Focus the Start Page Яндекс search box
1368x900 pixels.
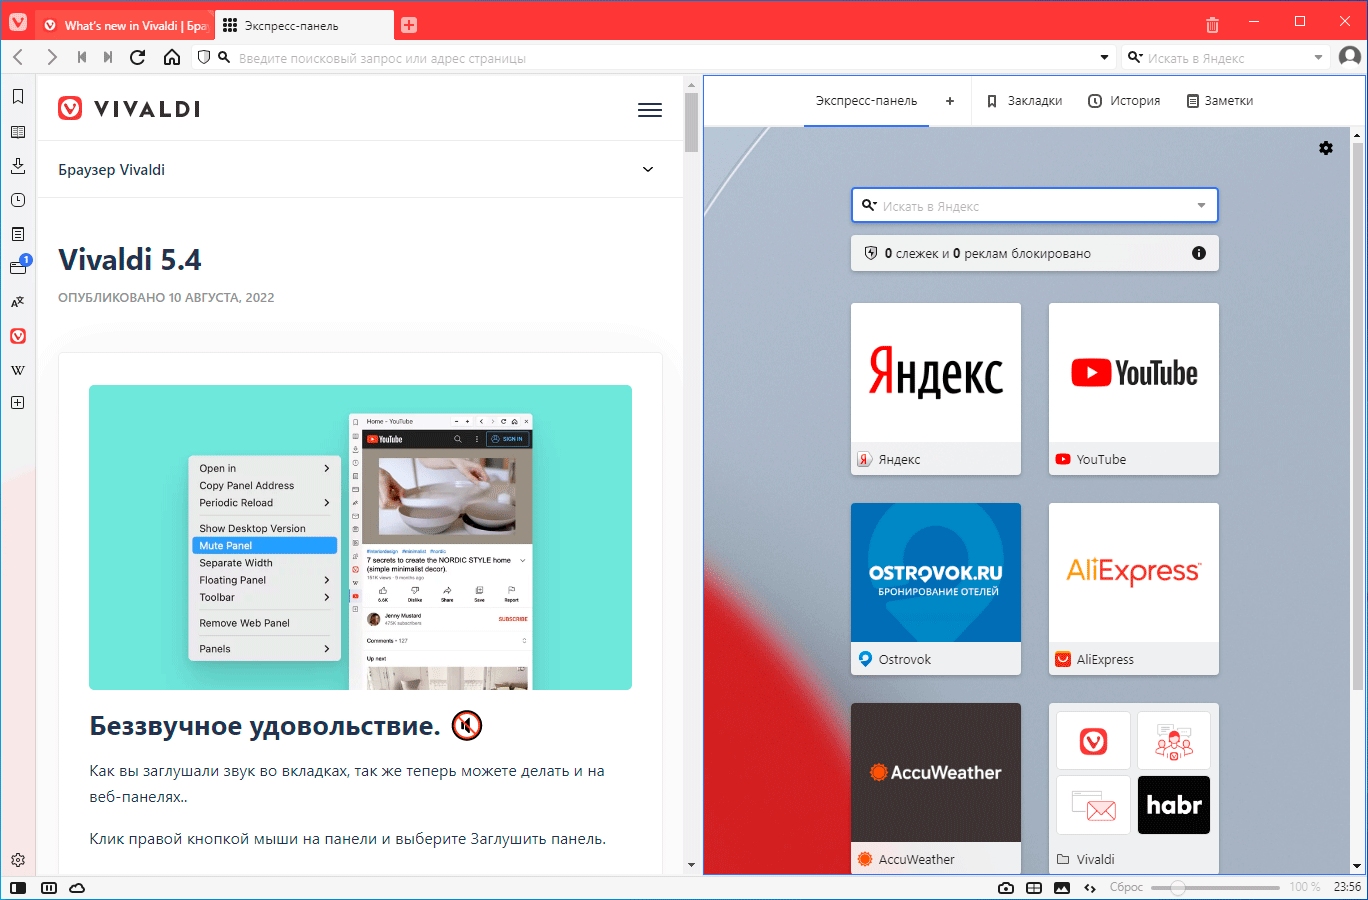point(1035,206)
